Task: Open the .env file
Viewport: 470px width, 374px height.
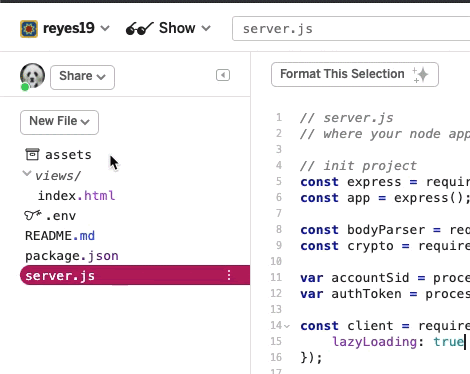Action: coord(61,216)
